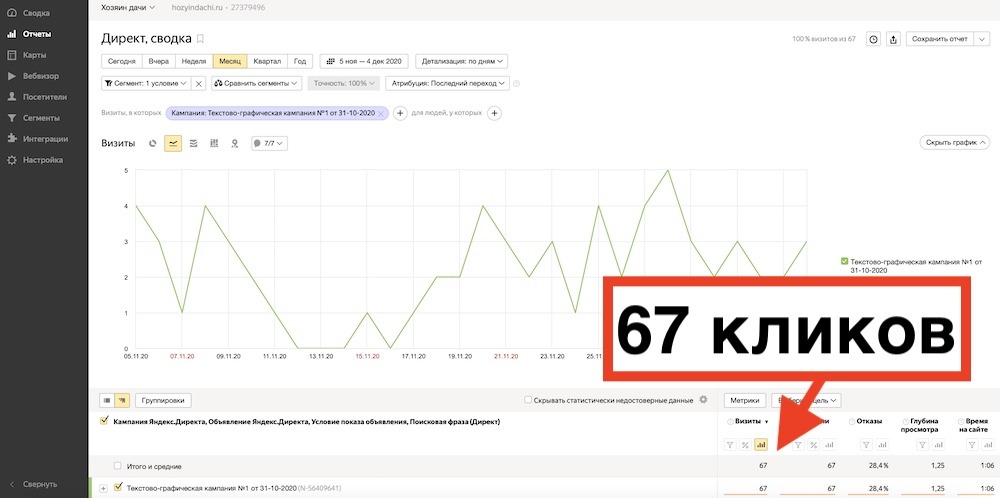Open Интеграции in the sidebar

(x=38, y=139)
